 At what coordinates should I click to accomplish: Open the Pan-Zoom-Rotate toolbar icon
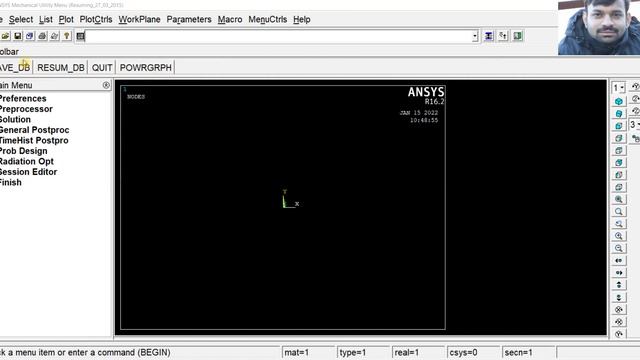click(x=30, y=36)
